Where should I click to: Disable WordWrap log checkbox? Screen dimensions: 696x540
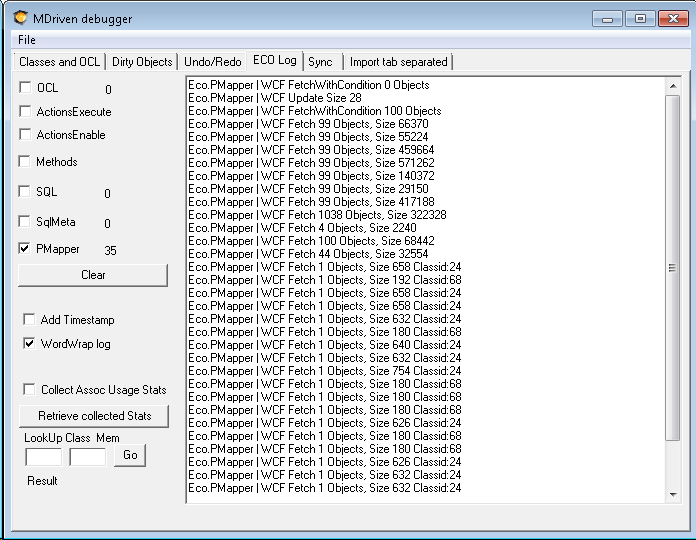click(x=29, y=343)
